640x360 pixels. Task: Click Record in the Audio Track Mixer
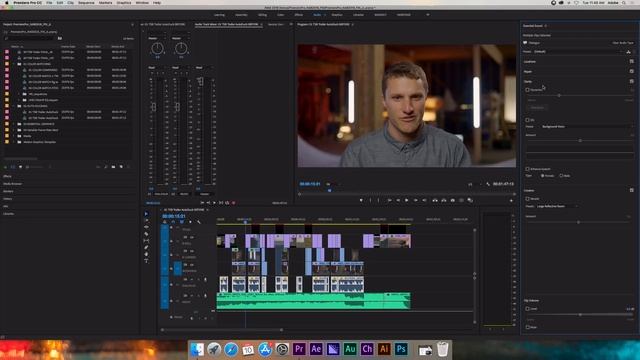tap(233, 203)
